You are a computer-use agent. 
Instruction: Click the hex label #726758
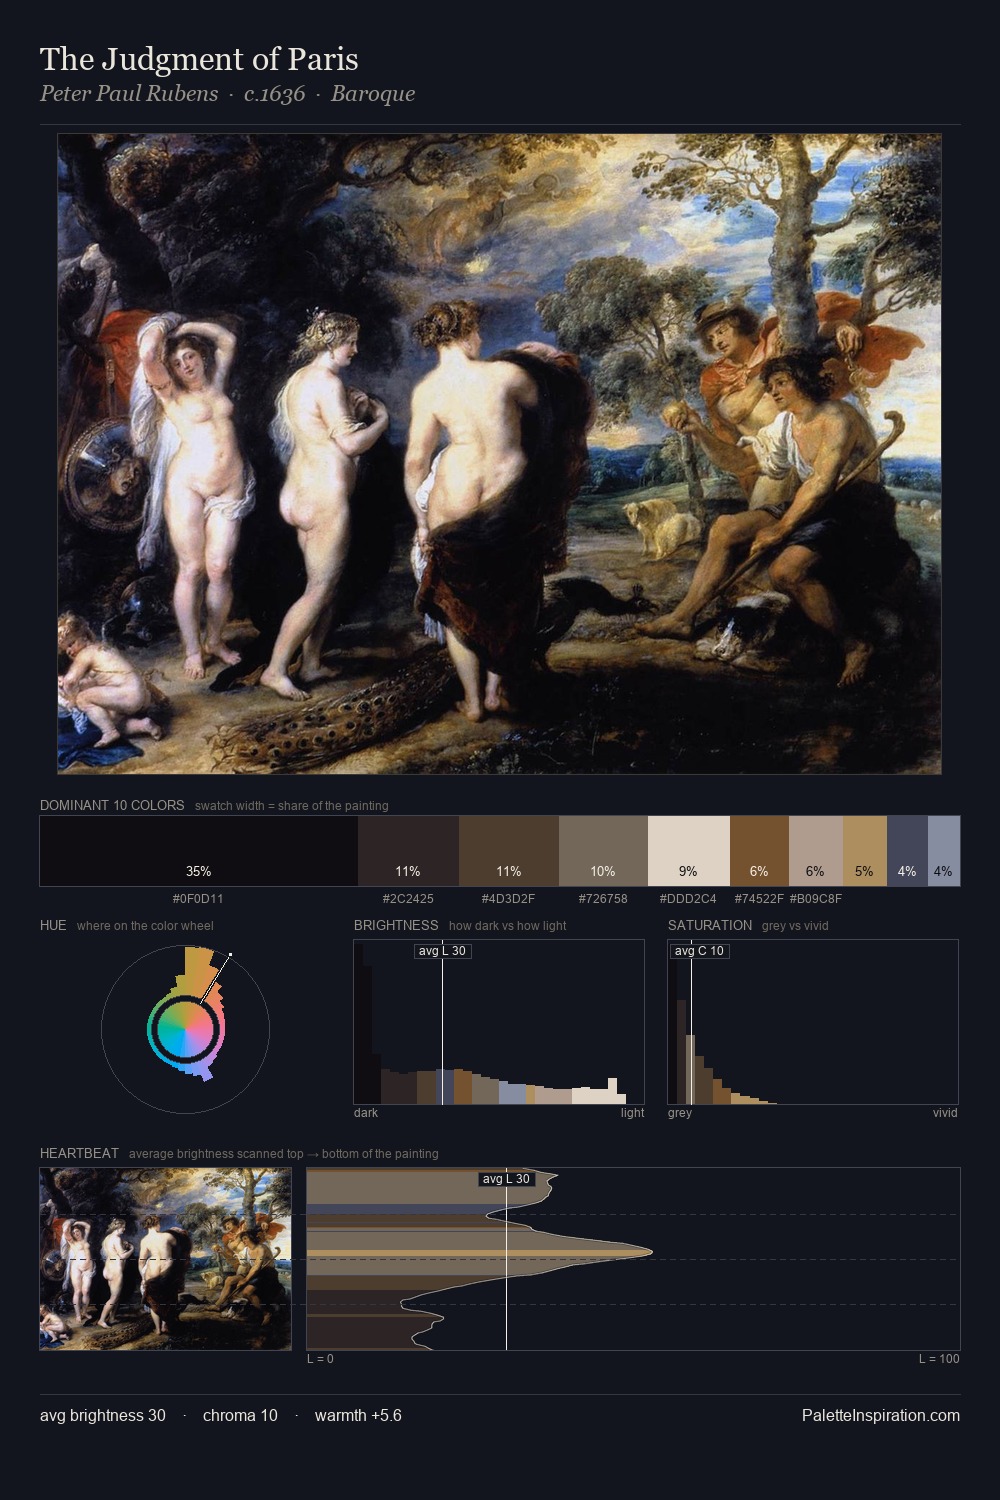[603, 899]
